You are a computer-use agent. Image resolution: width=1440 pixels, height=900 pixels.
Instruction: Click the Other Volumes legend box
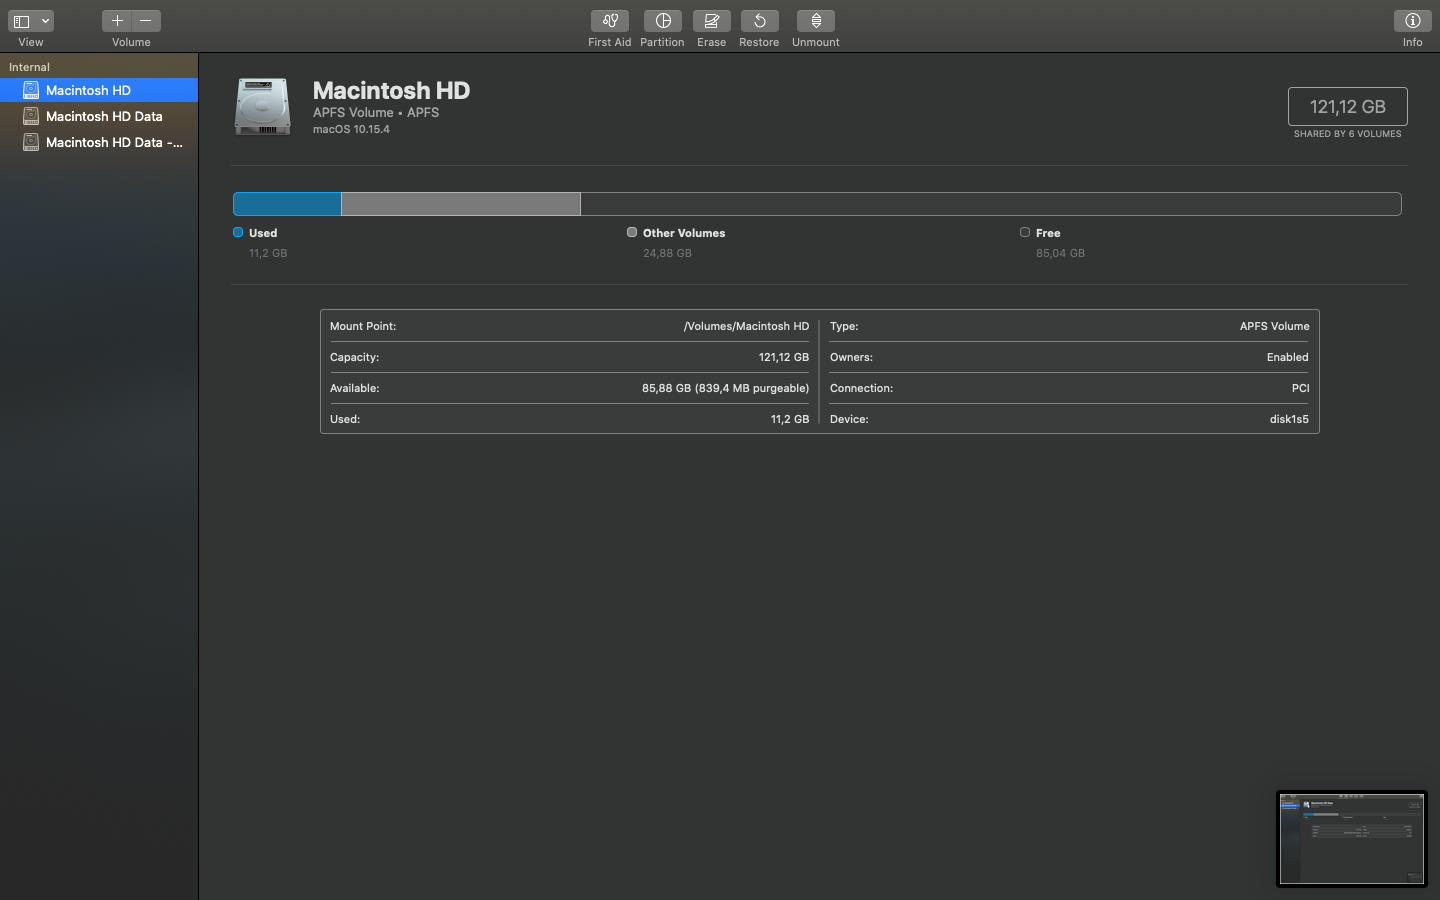tap(632, 232)
